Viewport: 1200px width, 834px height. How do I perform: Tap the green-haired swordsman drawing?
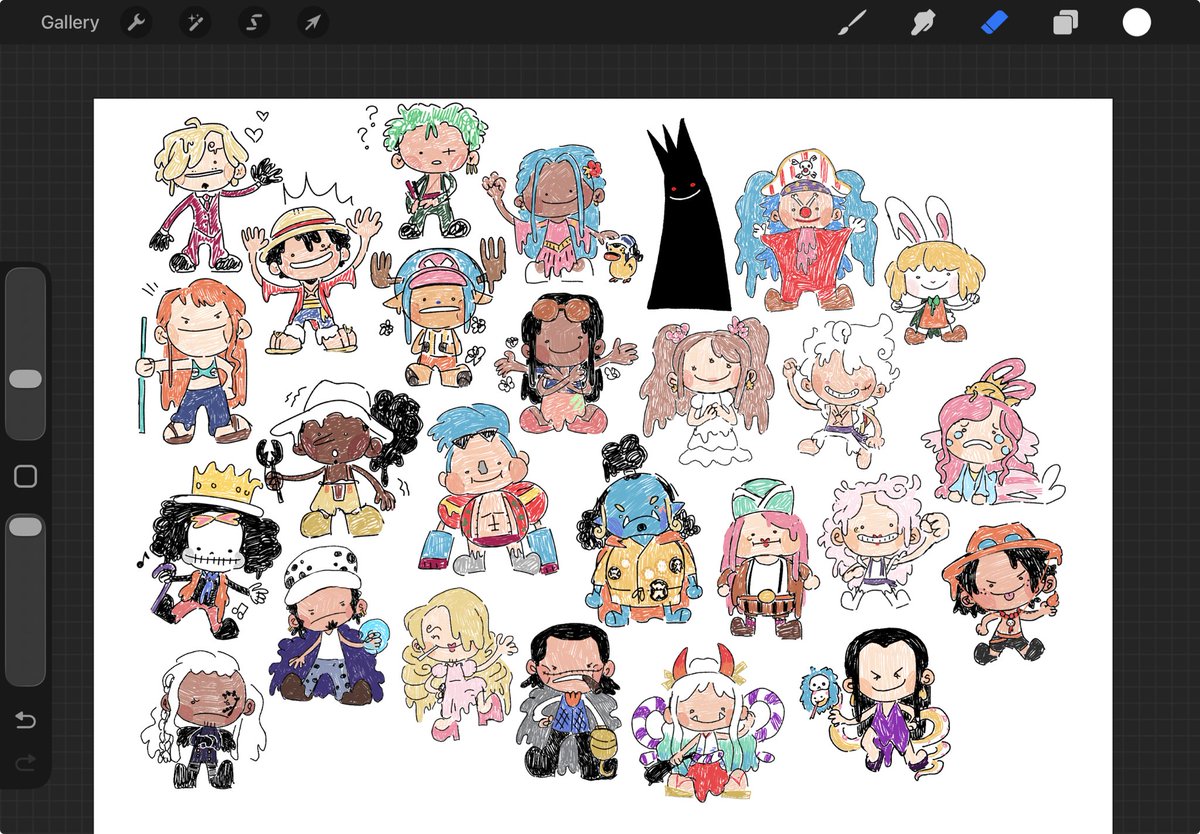(432, 170)
